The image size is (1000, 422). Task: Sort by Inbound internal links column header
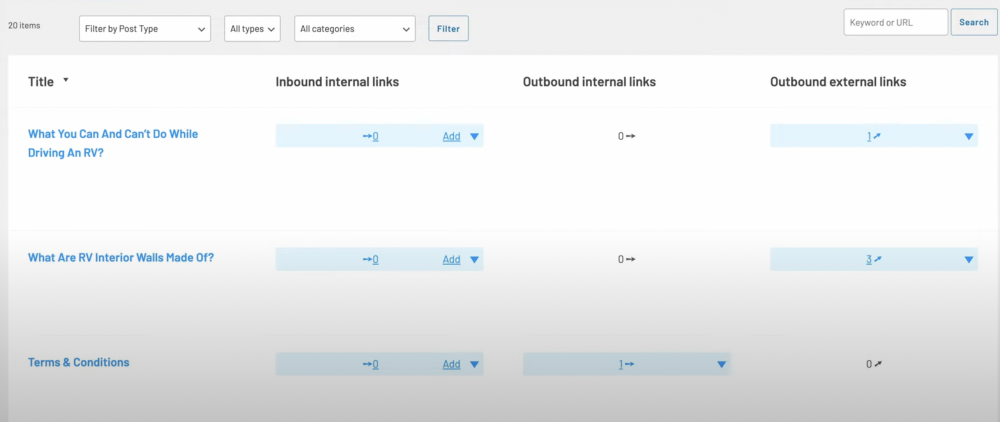337,81
